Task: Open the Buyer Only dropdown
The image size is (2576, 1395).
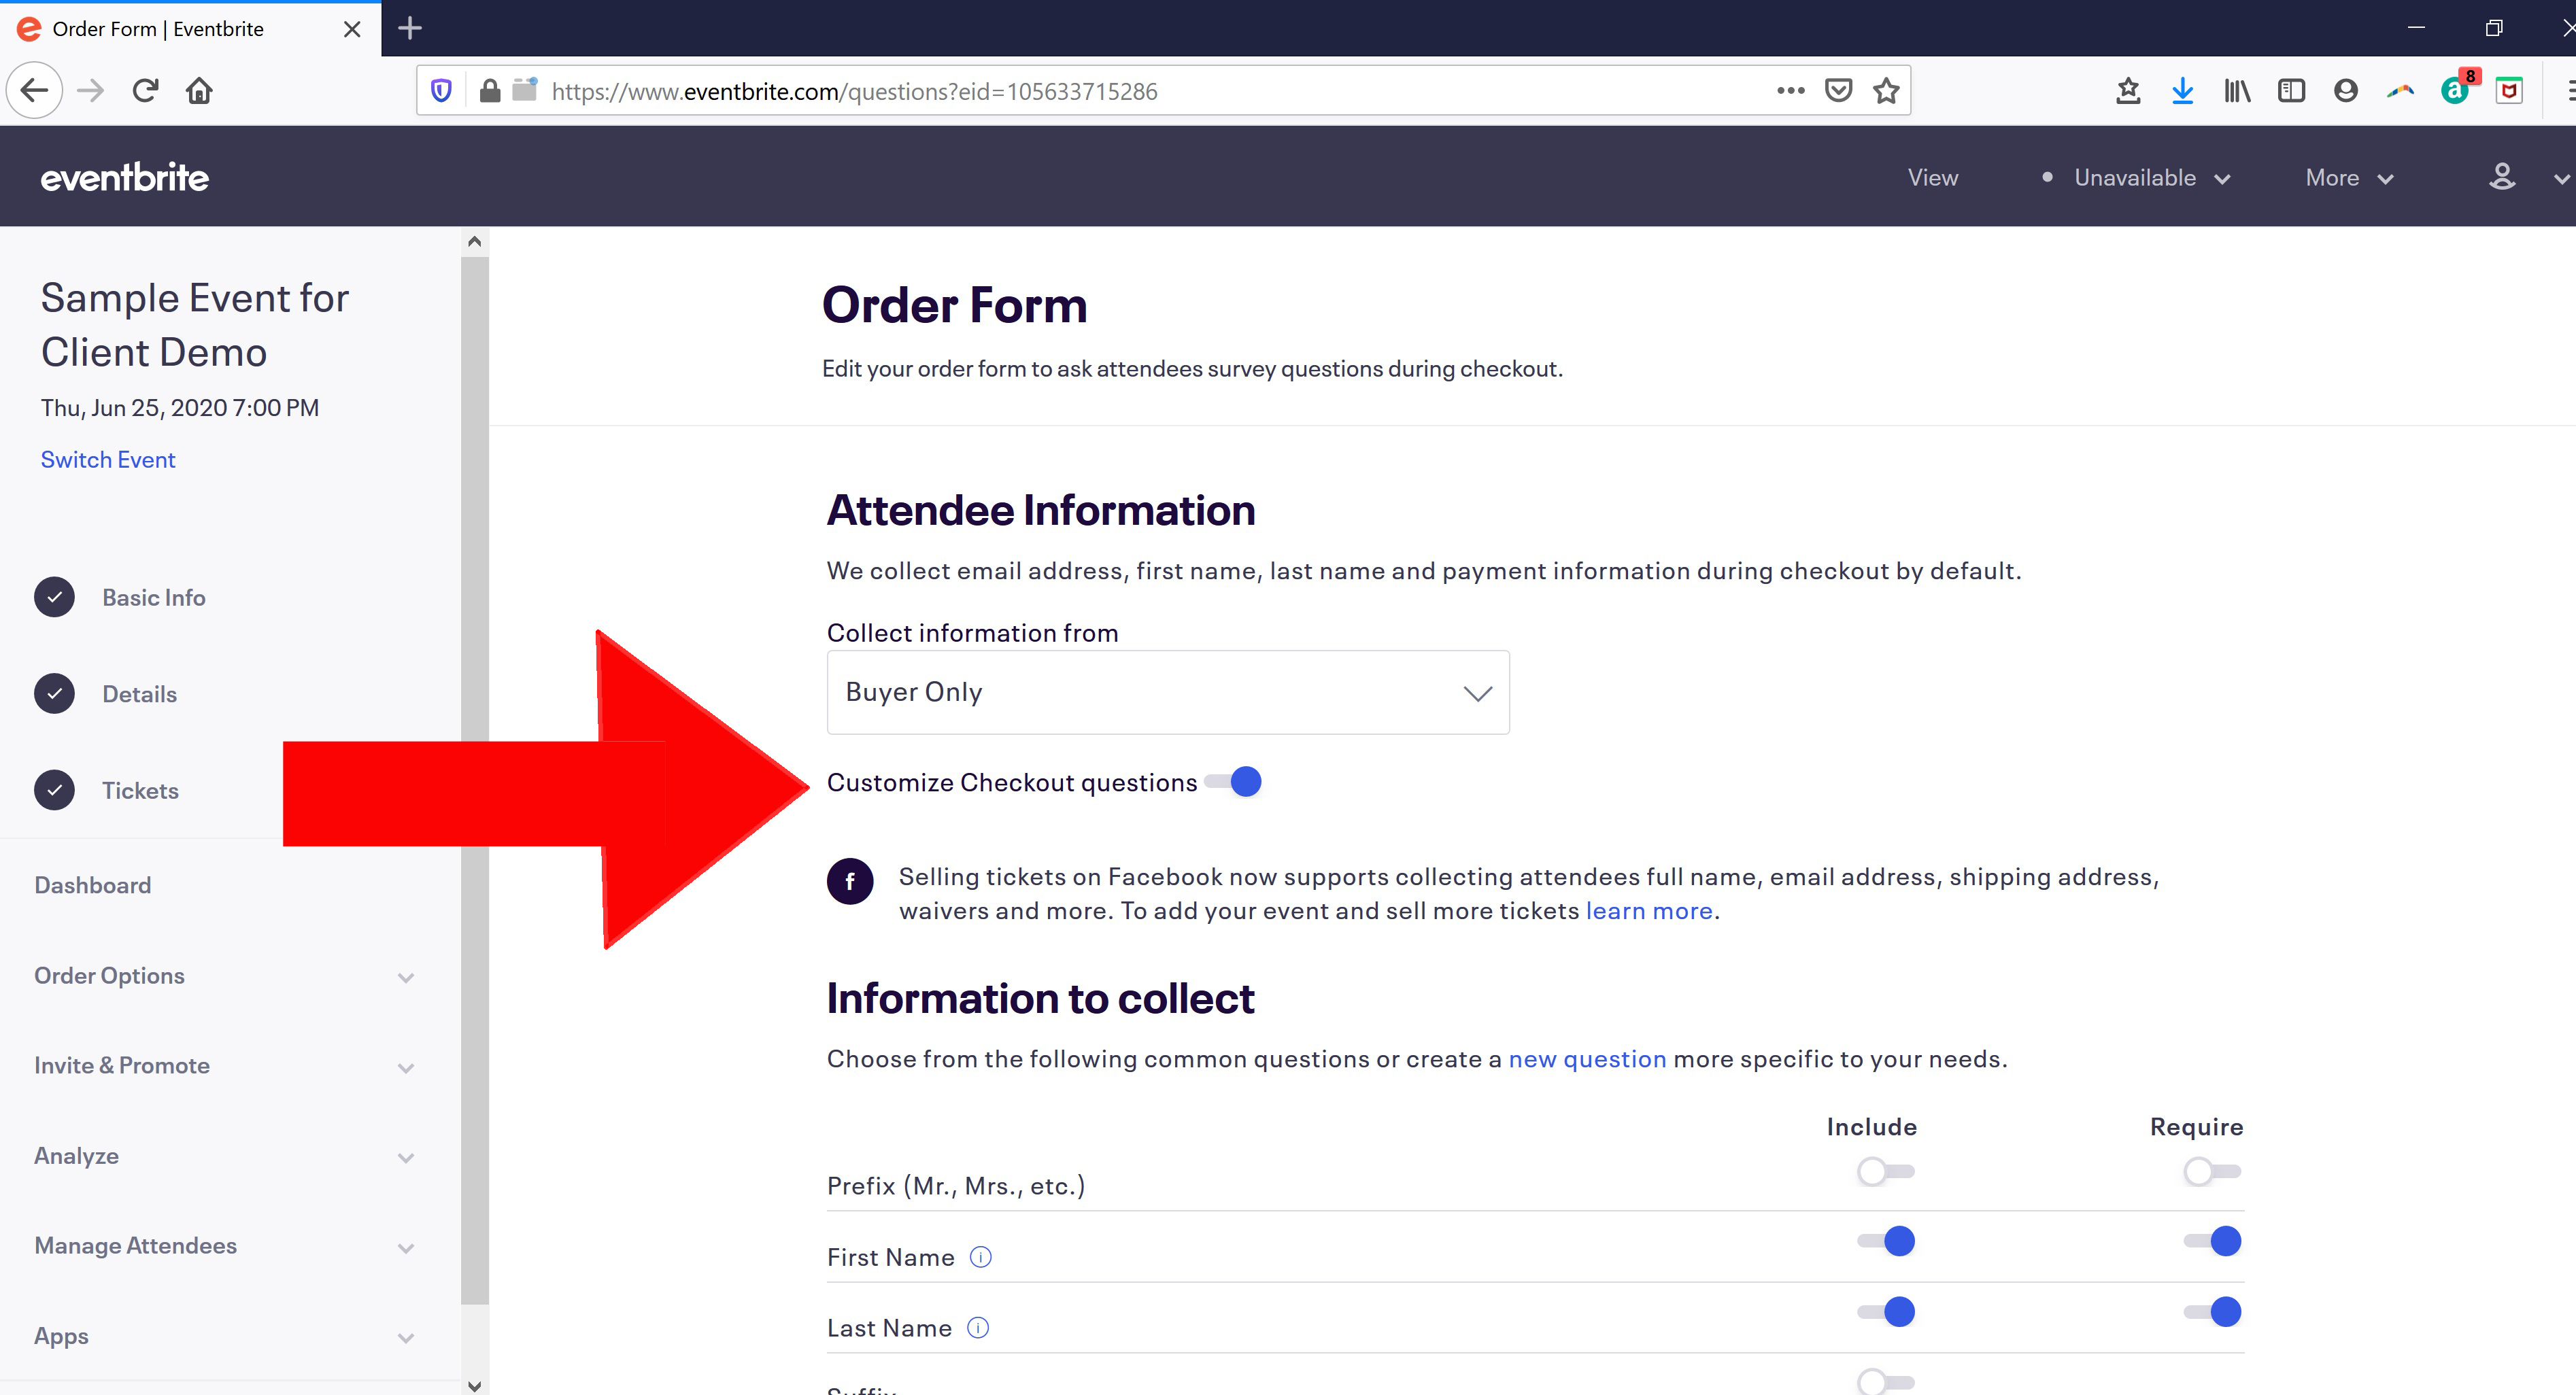Action: click(x=1167, y=692)
